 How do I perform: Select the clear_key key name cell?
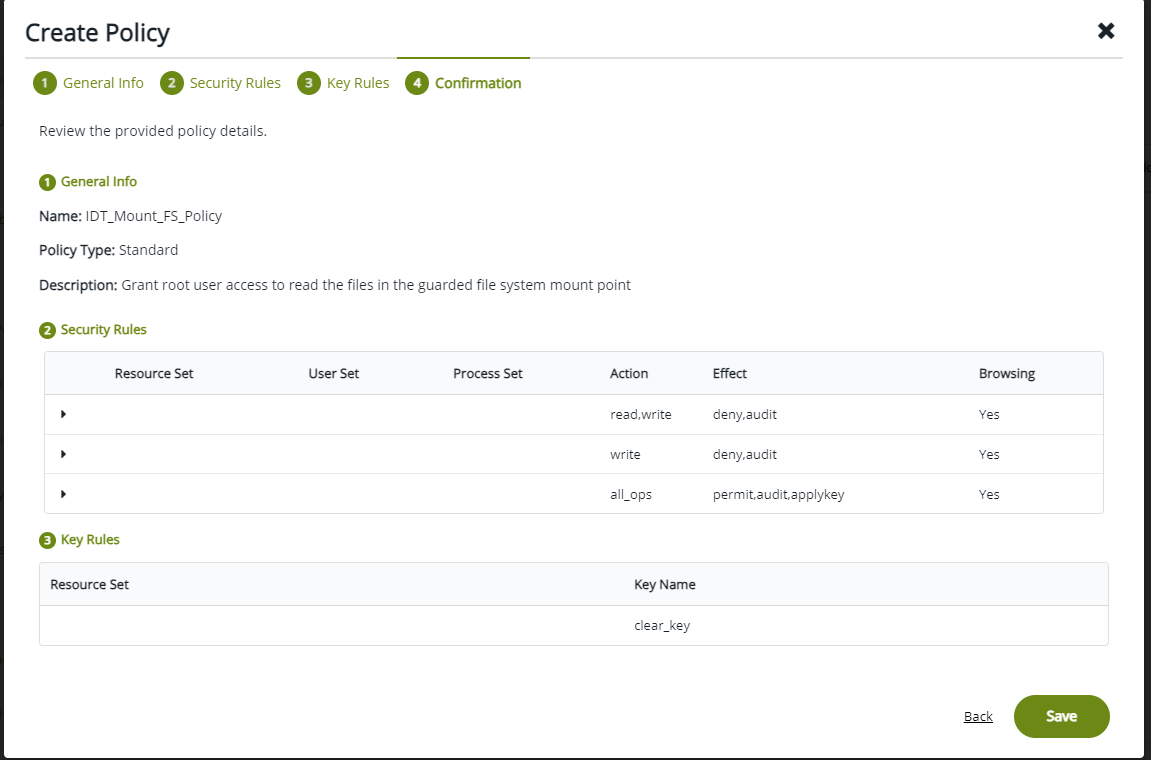(x=662, y=626)
